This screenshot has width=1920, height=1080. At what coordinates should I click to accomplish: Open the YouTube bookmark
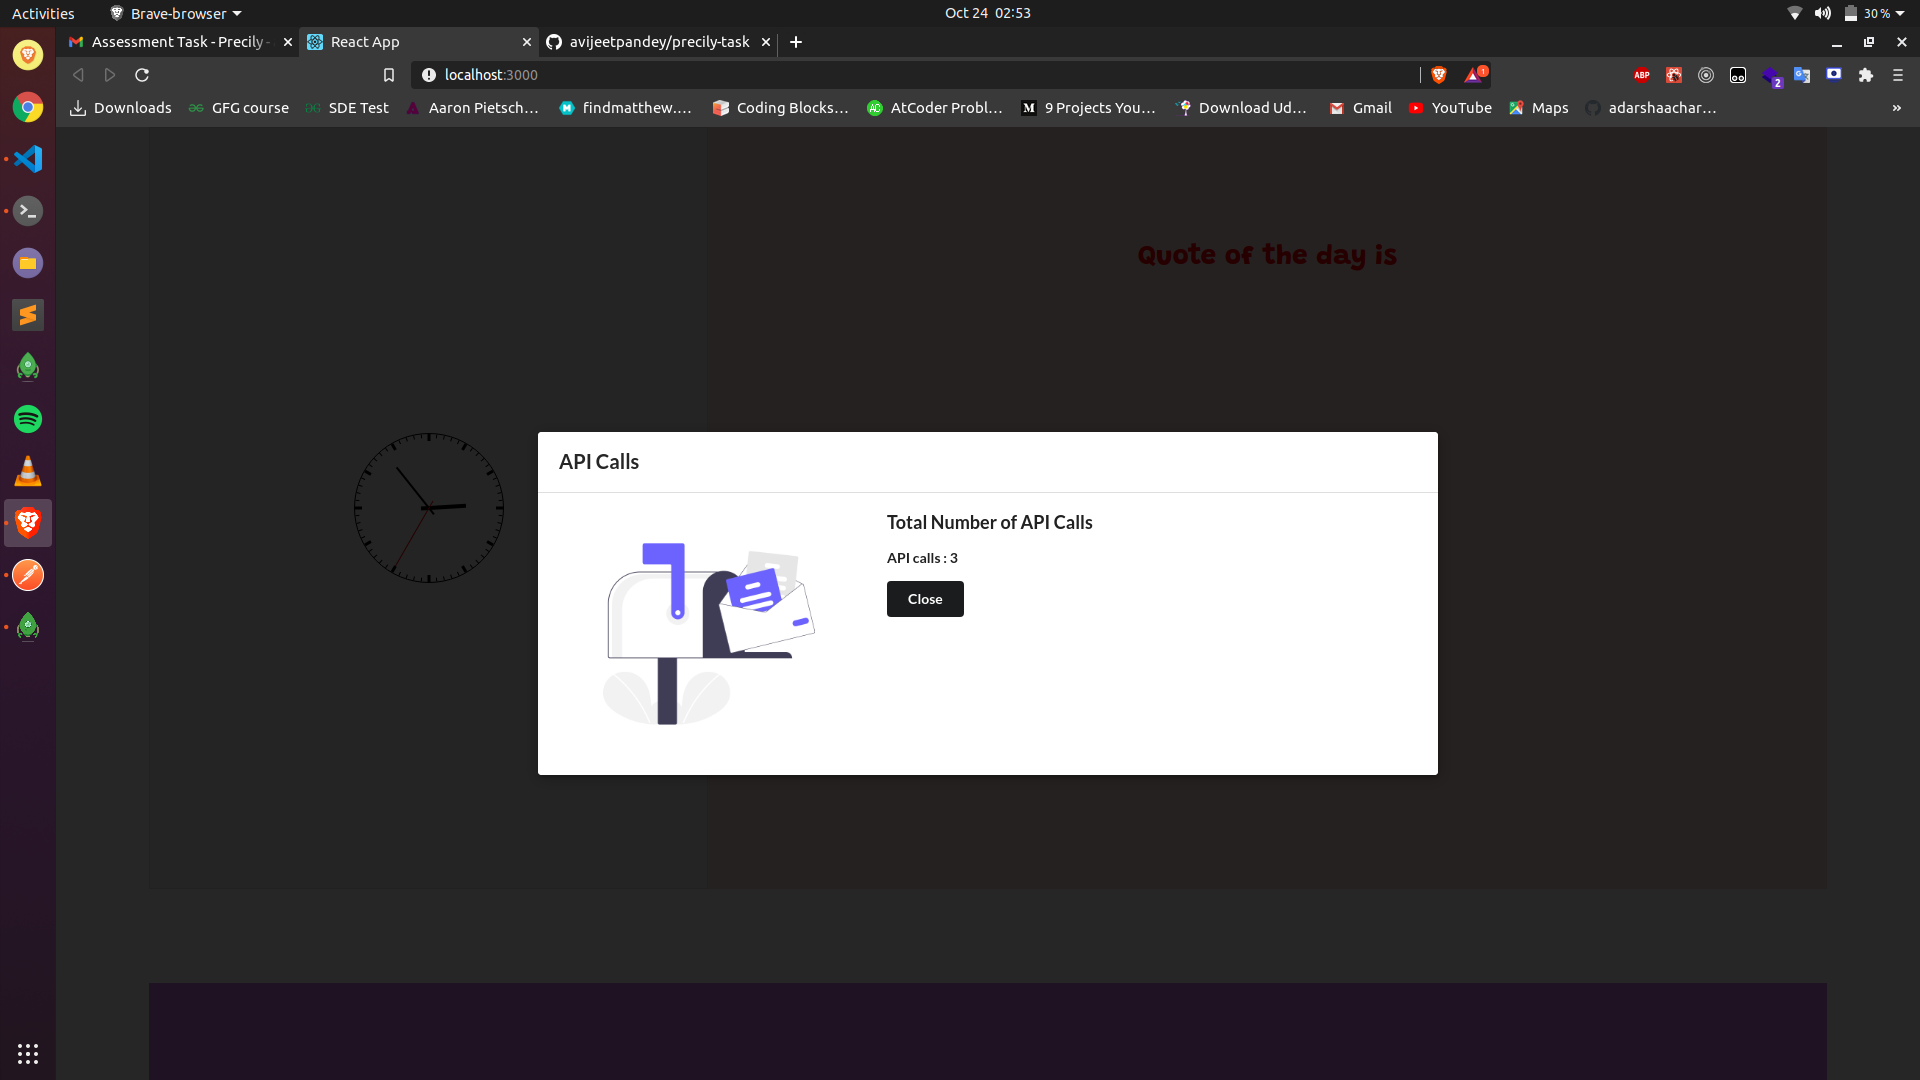1450,108
